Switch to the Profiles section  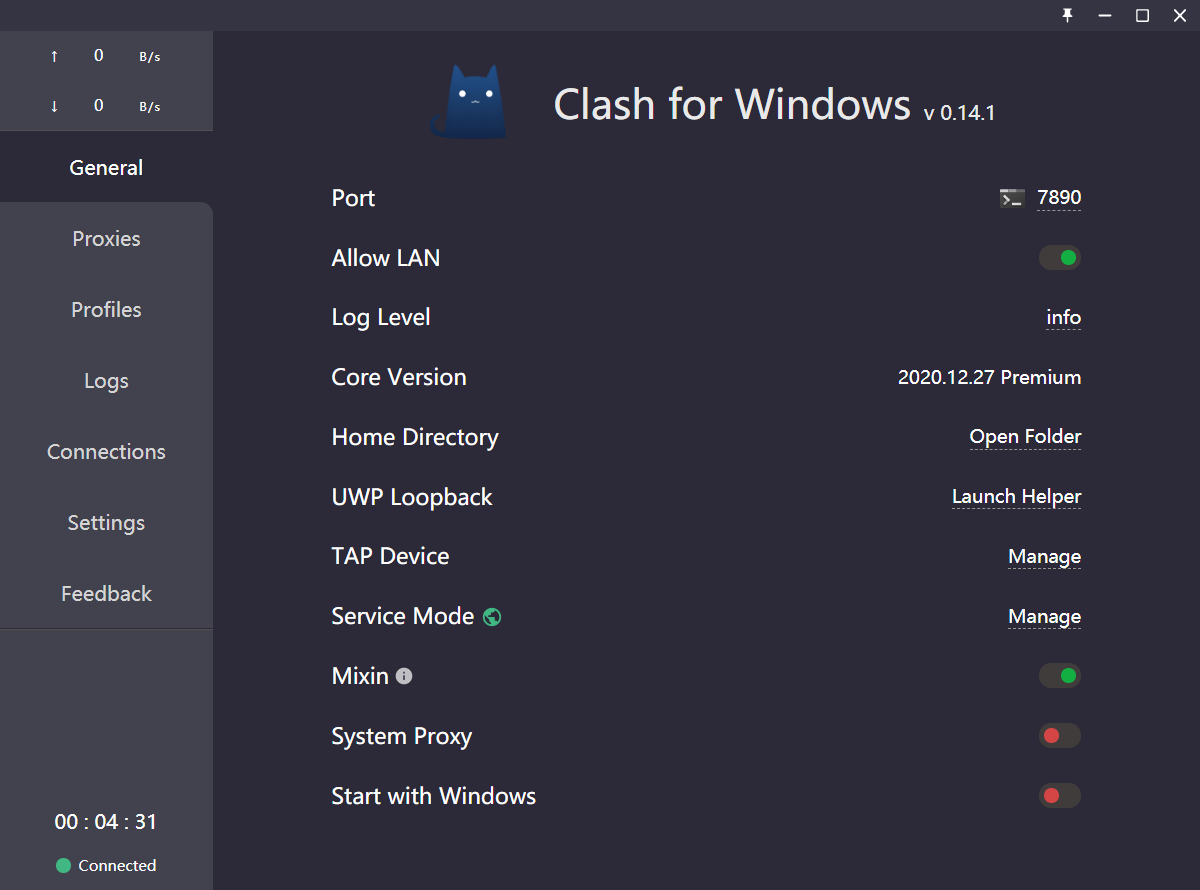(x=106, y=310)
